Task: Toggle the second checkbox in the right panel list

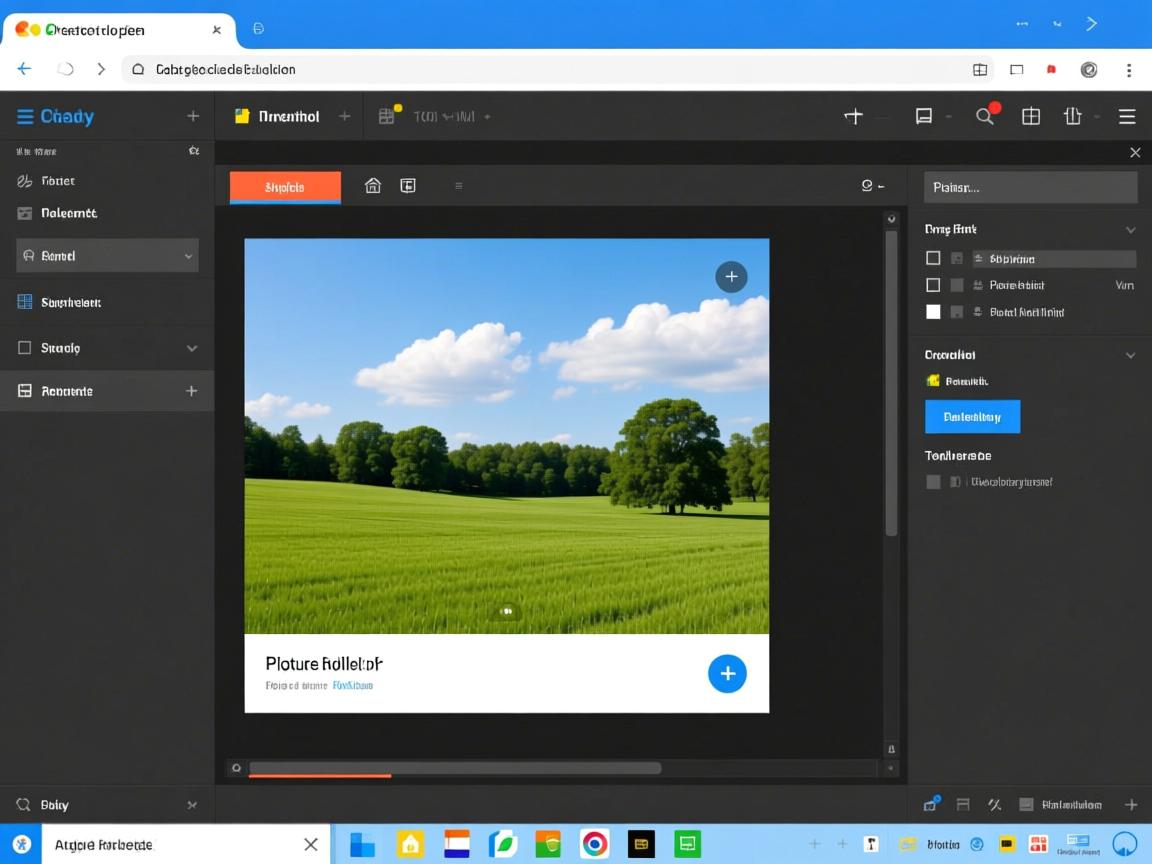Action: (933, 285)
